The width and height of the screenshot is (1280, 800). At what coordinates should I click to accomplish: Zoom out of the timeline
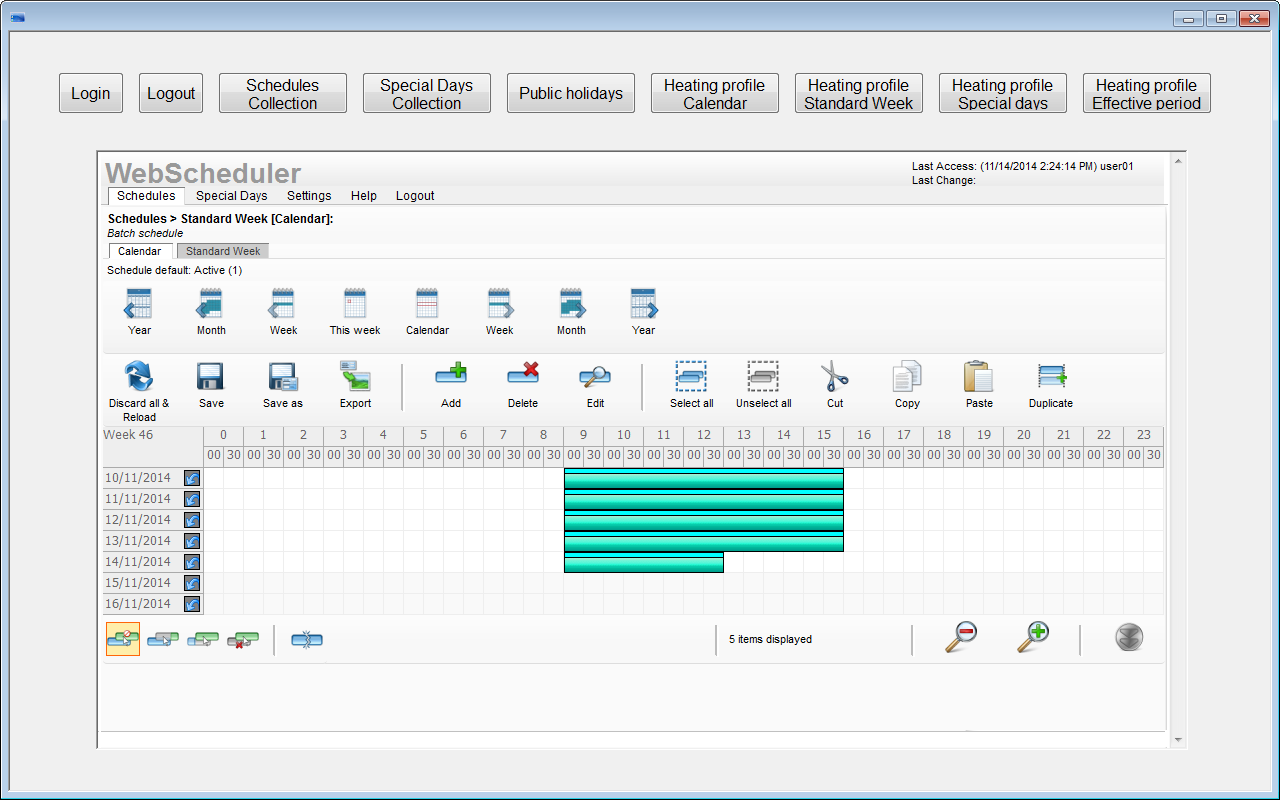point(962,638)
